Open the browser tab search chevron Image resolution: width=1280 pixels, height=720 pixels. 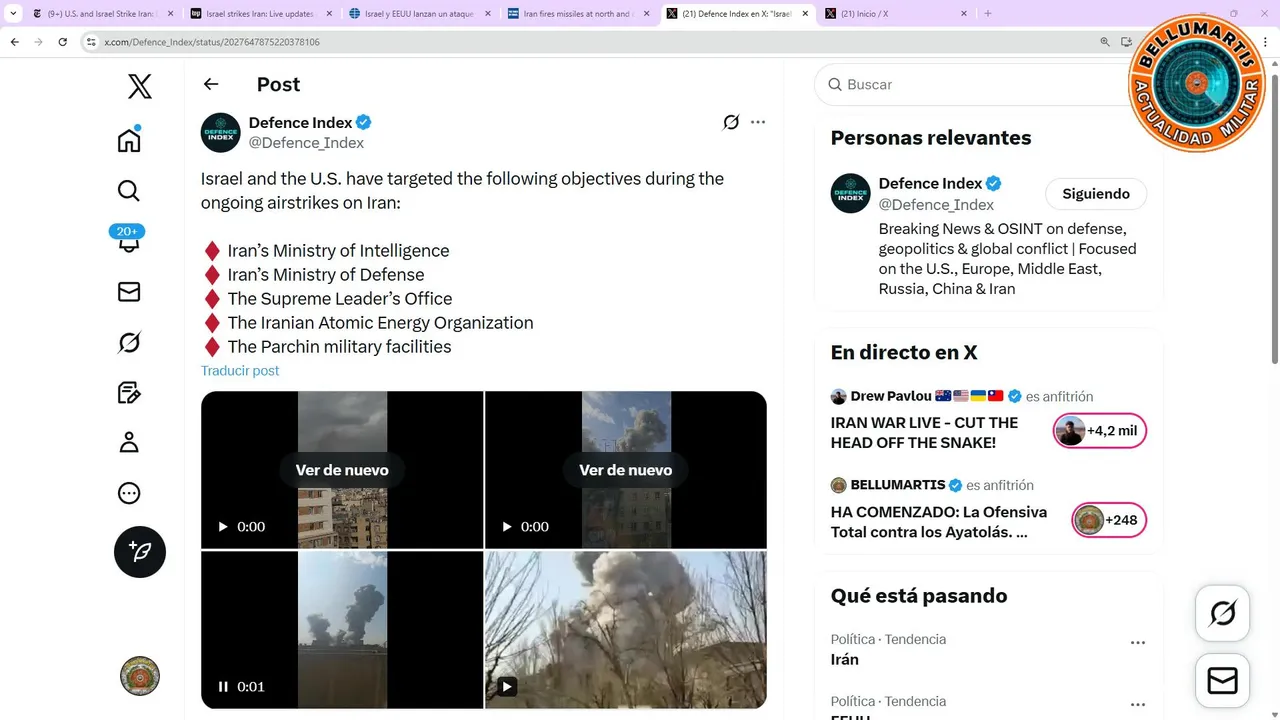pyautogui.click(x=13, y=14)
